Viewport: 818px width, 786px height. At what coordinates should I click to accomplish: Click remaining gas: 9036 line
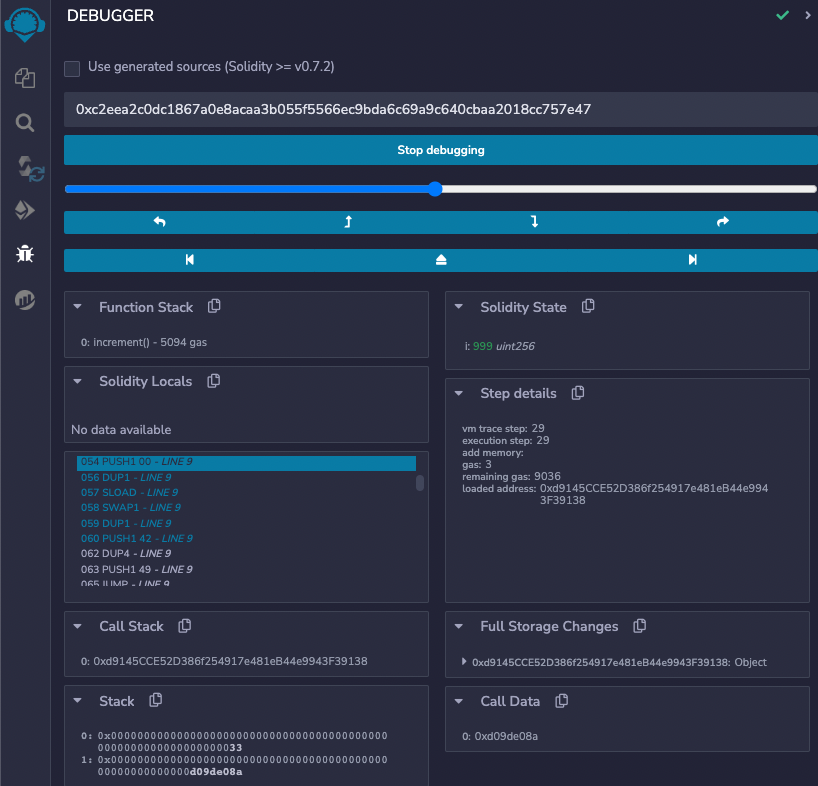511,477
